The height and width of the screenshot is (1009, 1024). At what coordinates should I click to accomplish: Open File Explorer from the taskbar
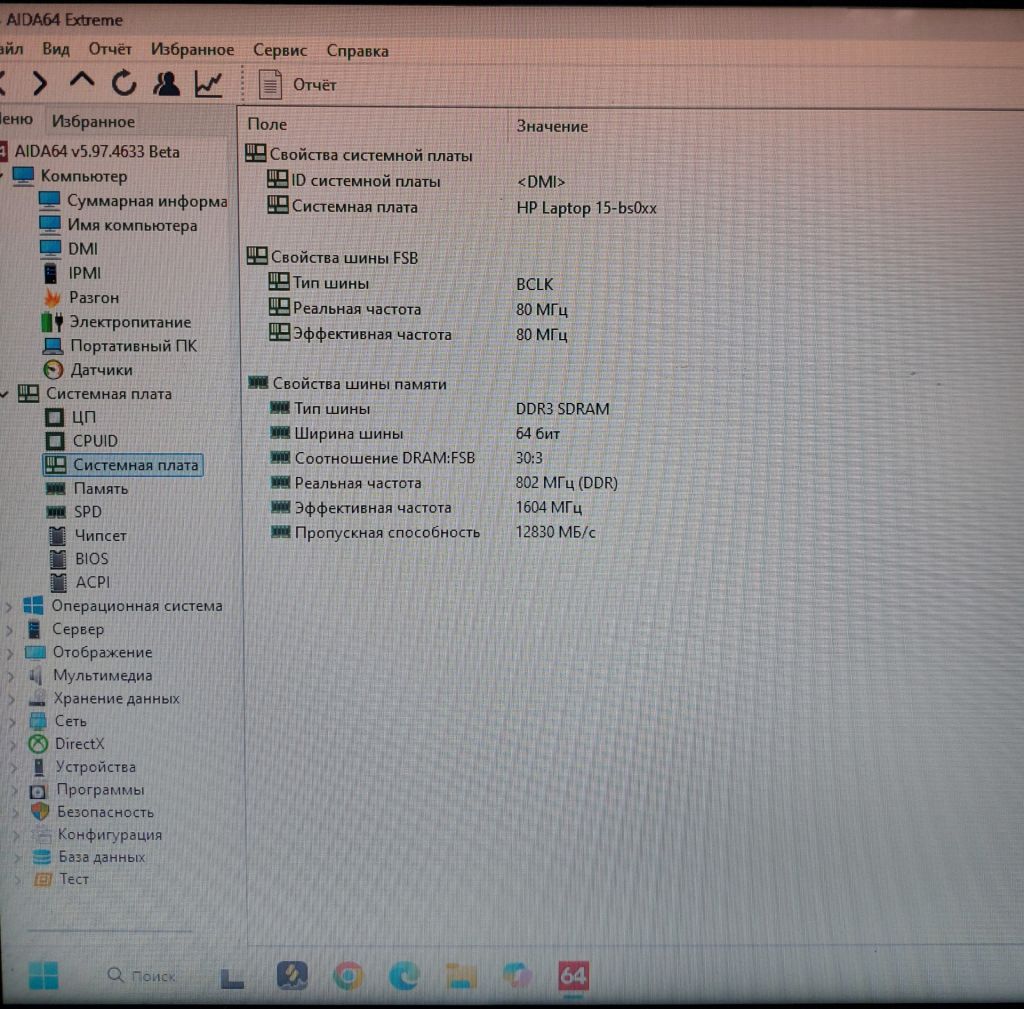point(461,976)
